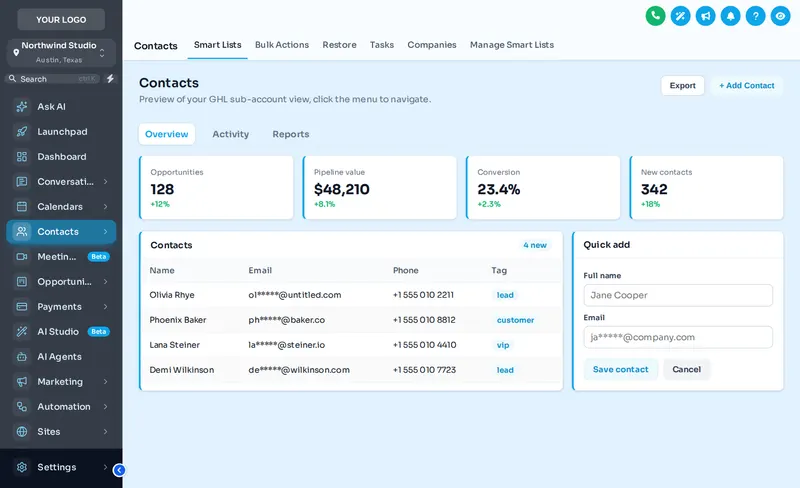
Task: Click the location pin icon by Northwind Studio
Action: point(16,53)
